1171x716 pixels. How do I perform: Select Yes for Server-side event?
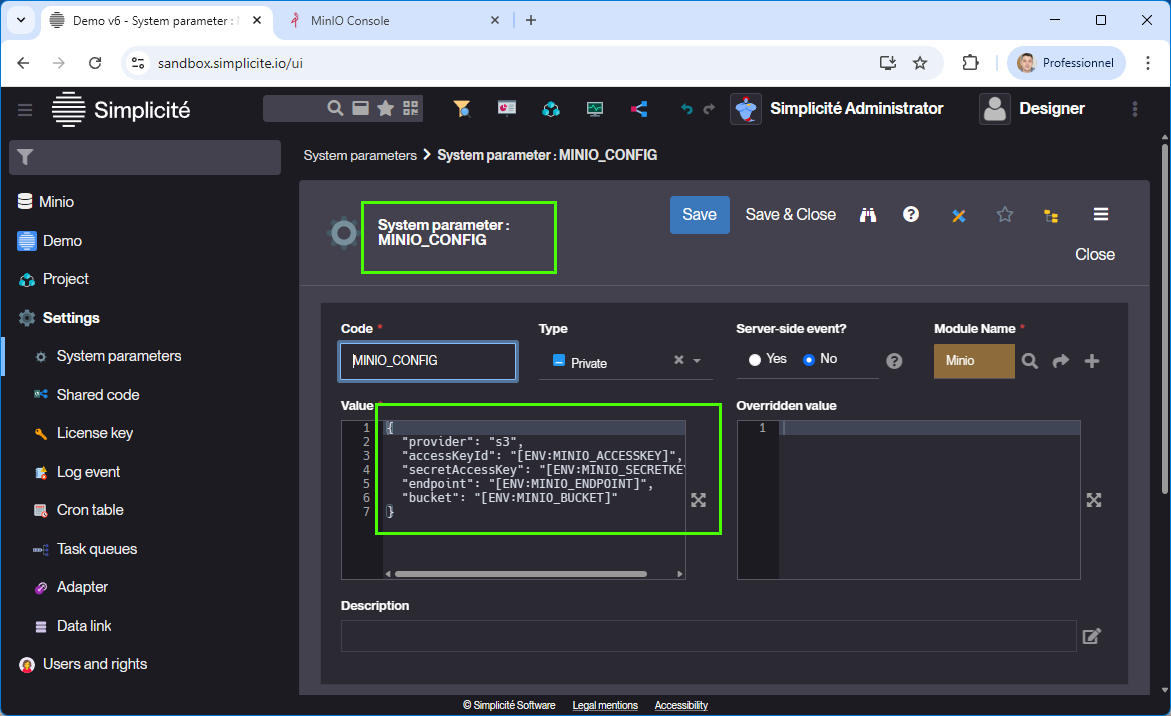coord(756,359)
